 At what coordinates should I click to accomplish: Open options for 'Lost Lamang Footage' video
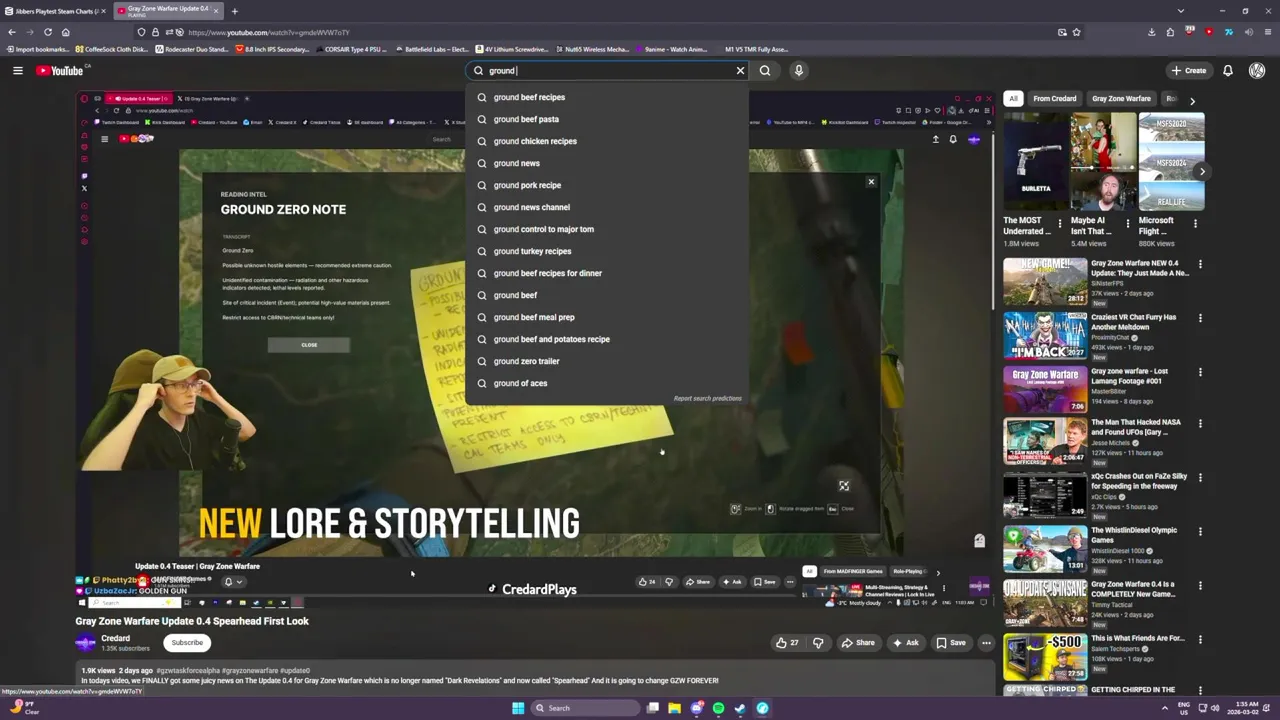(1200, 372)
